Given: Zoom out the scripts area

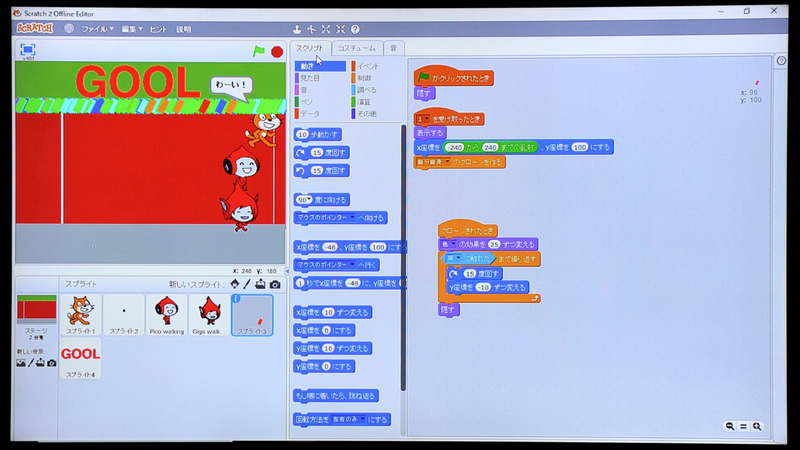Looking at the screenshot, I should coord(730,426).
